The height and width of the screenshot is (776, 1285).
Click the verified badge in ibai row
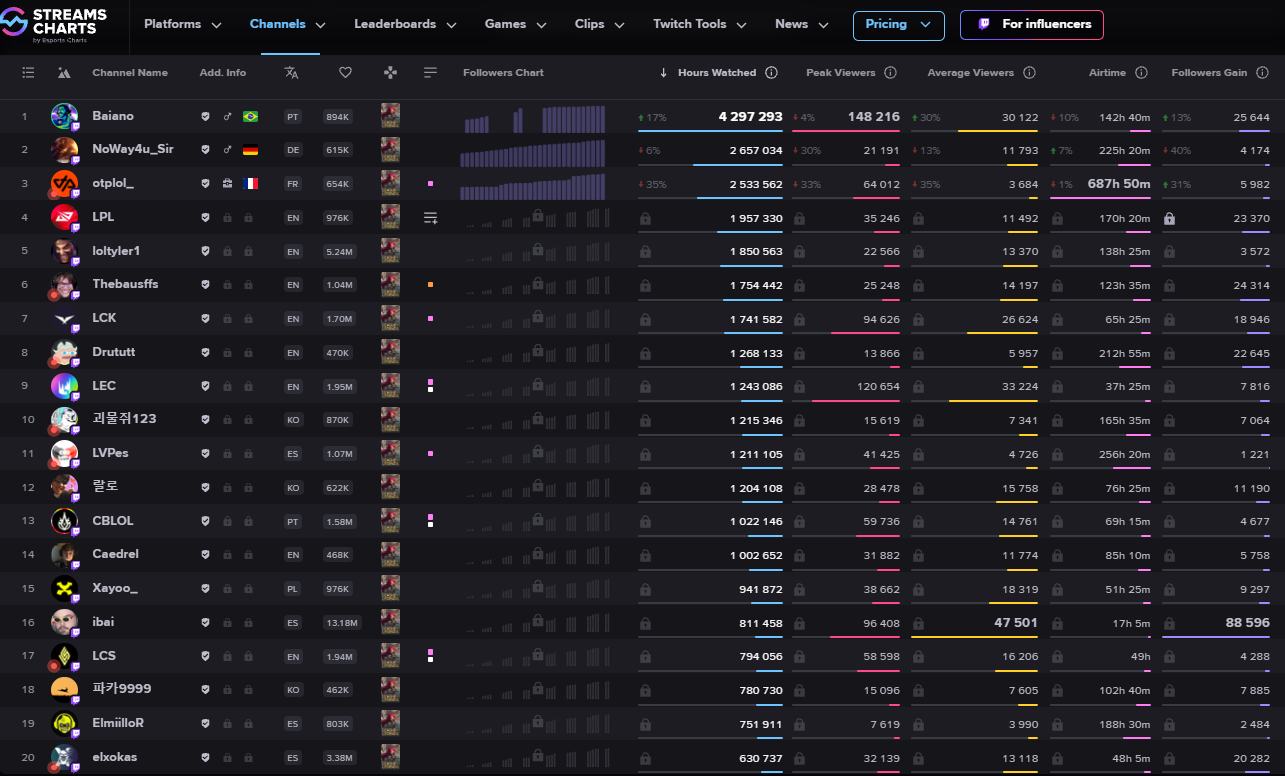click(205, 622)
